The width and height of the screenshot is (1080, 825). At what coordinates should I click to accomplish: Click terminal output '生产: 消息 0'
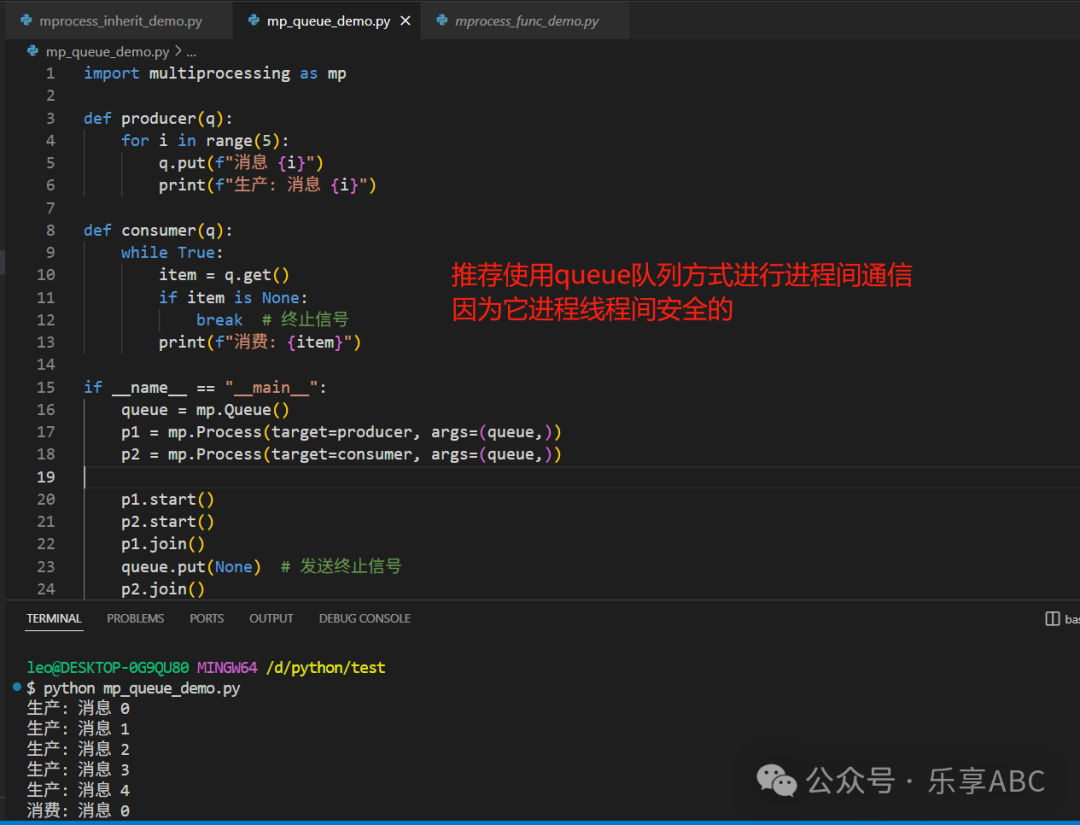click(78, 708)
